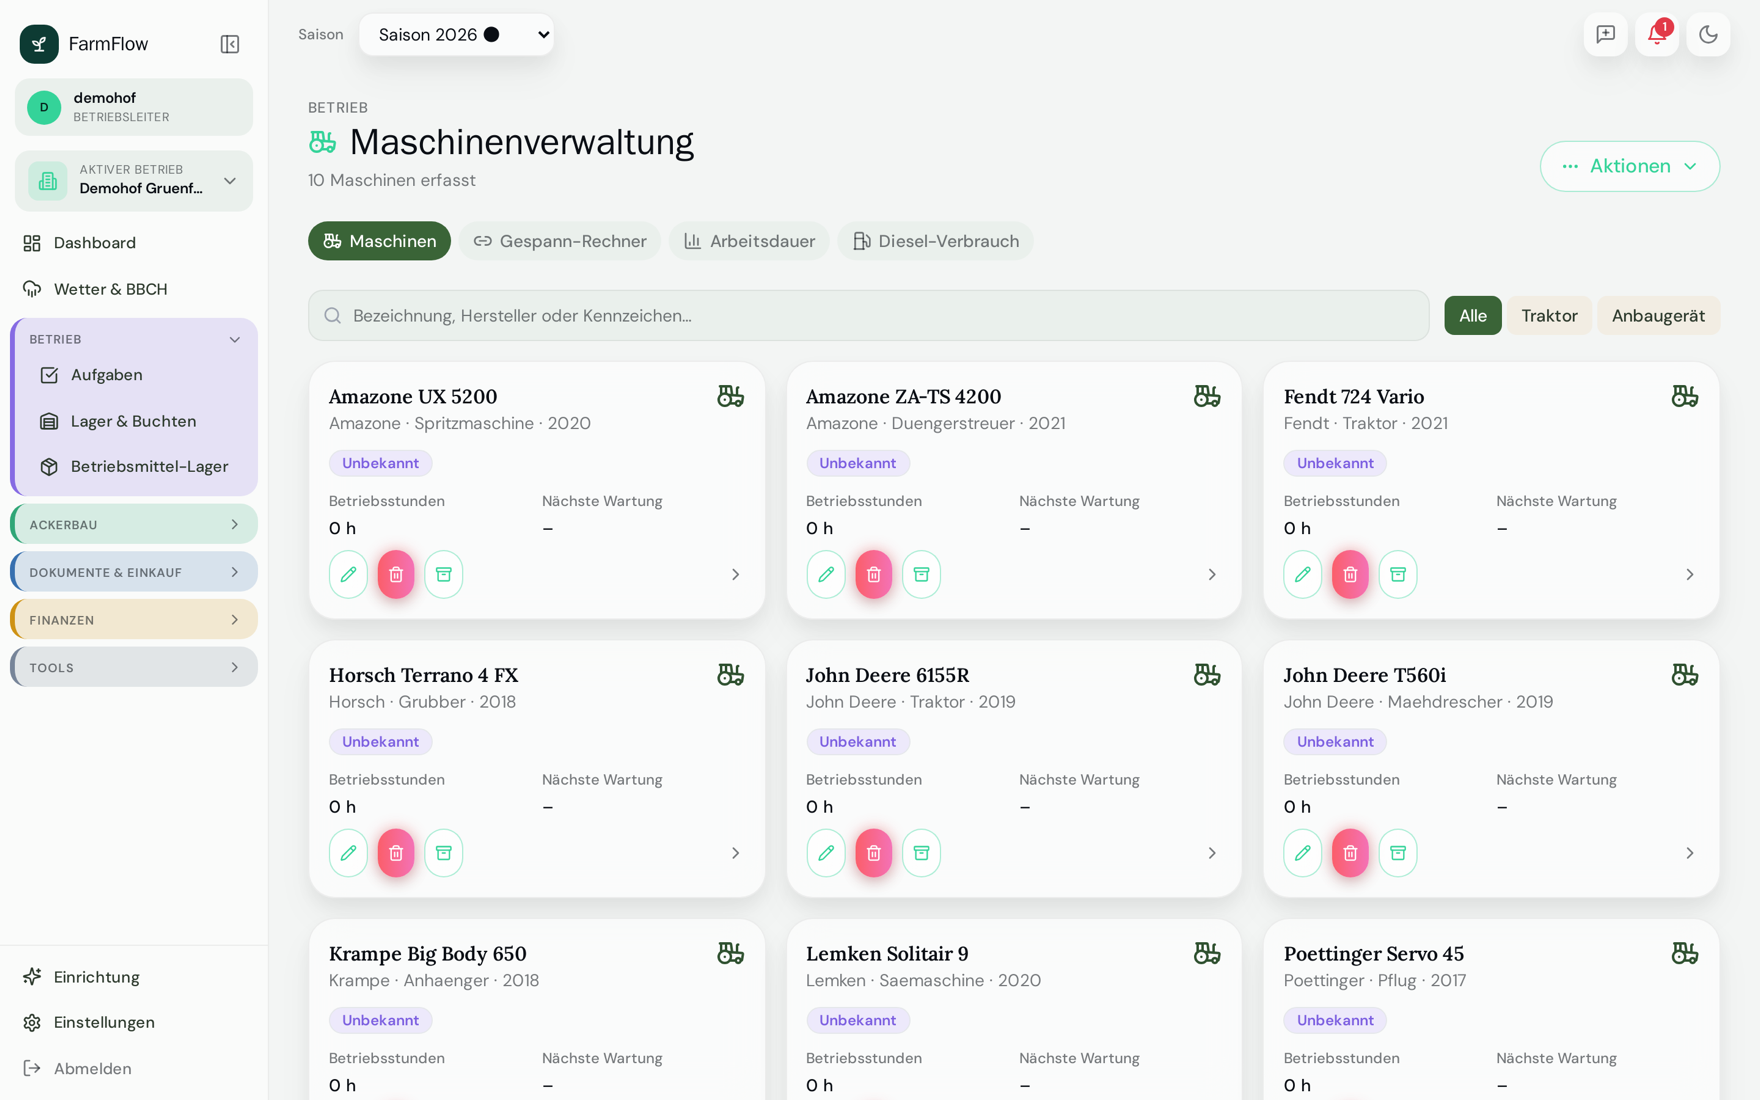The width and height of the screenshot is (1760, 1100).
Task: Click tractor icon on Amazone UX 5200 card
Action: point(731,397)
